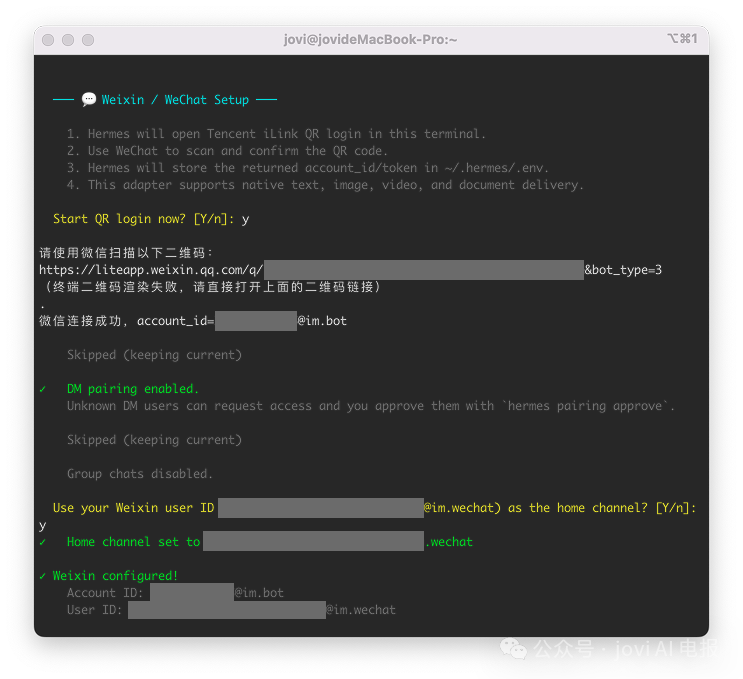The width and height of the screenshot is (743, 679).
Task: Click the ⌥⌘1 shortcut indicator
Action: point(682,38)
